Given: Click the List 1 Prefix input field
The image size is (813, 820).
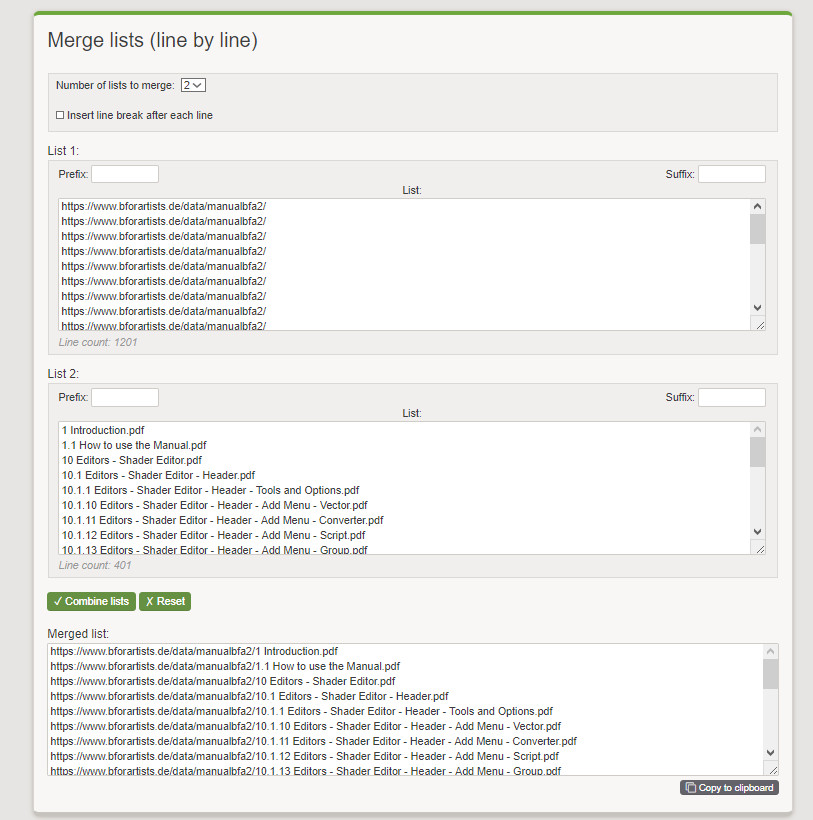Looking at the screenshot, I should point(125,174).
